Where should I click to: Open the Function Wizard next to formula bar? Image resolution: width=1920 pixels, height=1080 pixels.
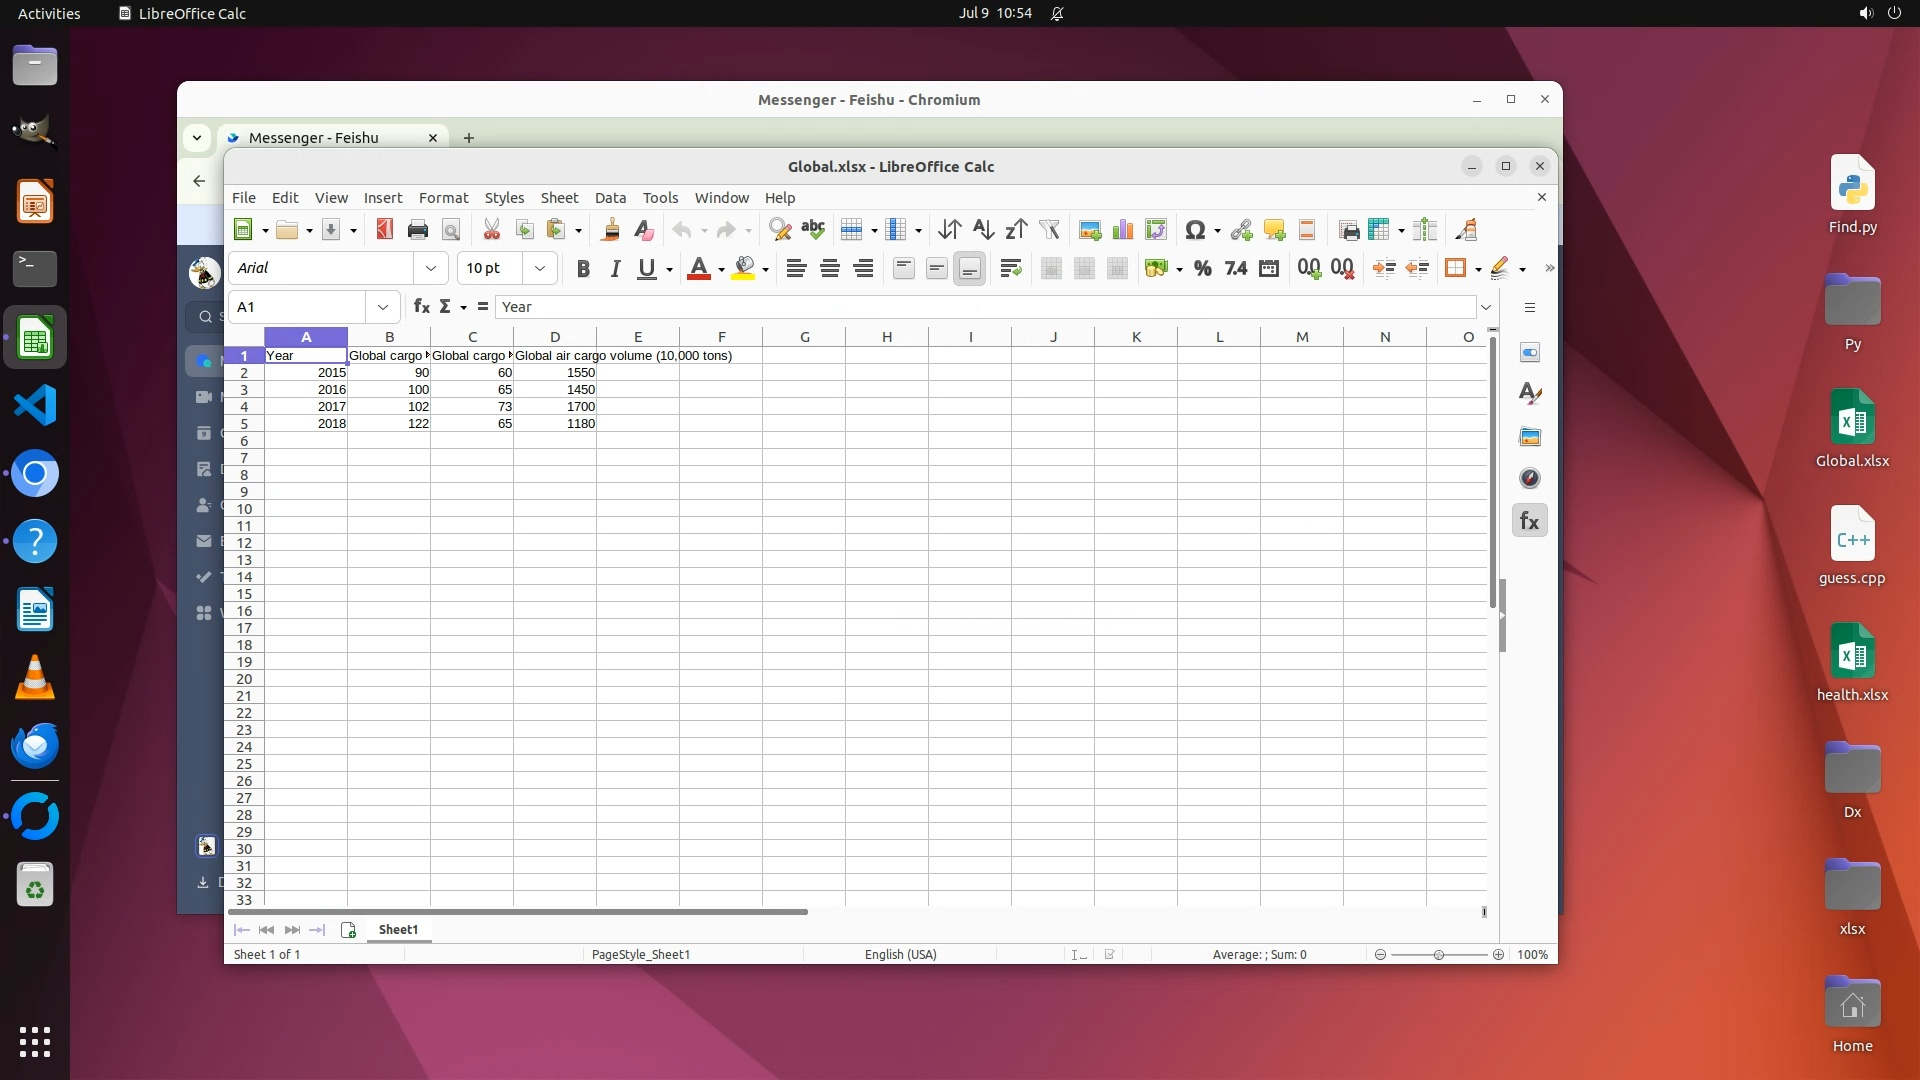422,307
